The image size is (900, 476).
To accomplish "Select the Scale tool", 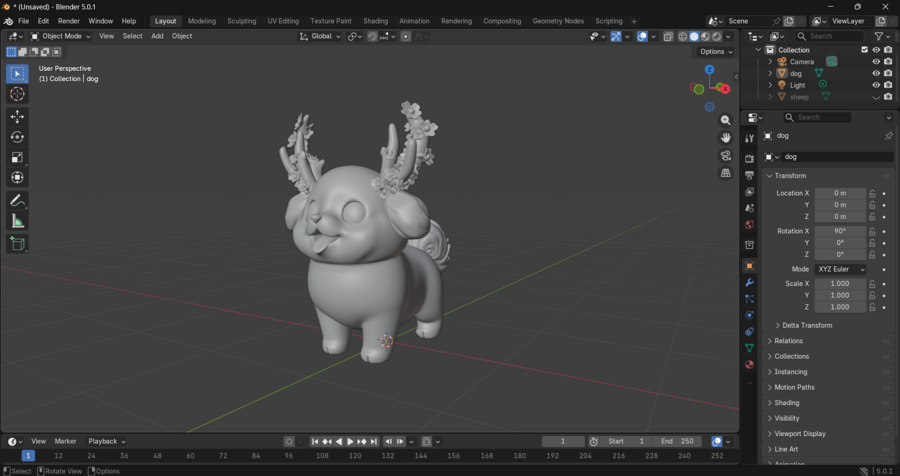I will click(x=17, y=157).
